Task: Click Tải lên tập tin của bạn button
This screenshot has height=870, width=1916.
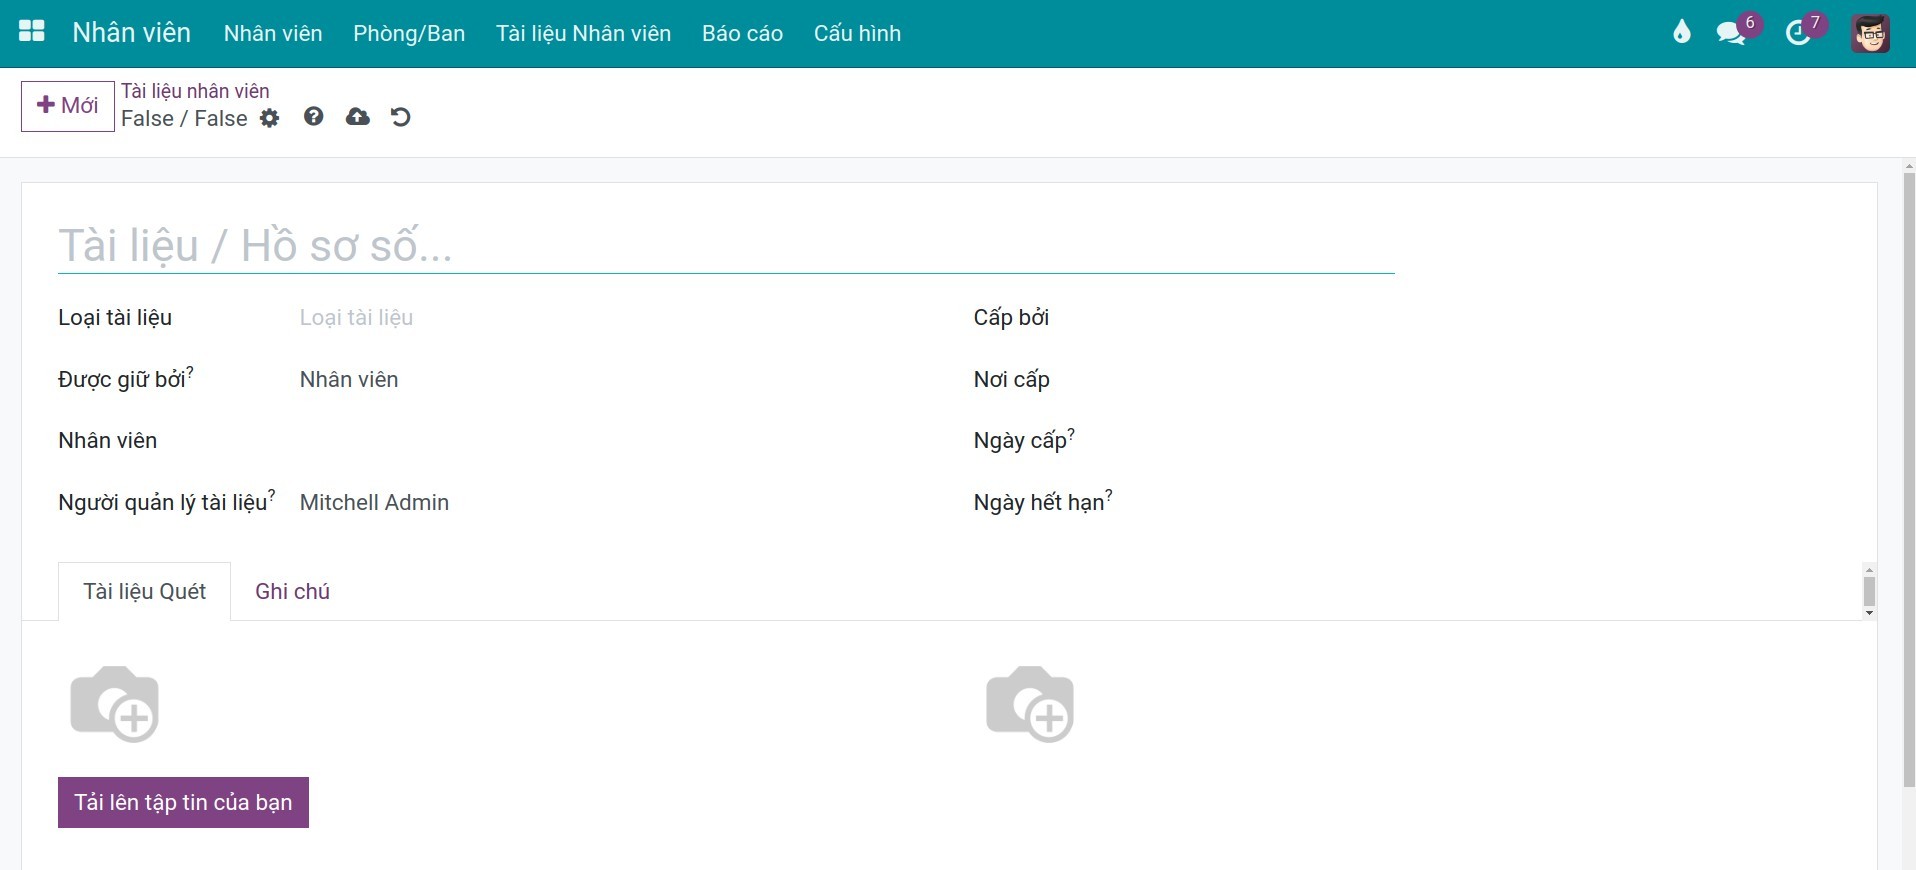Action: [x=183, y=802]
